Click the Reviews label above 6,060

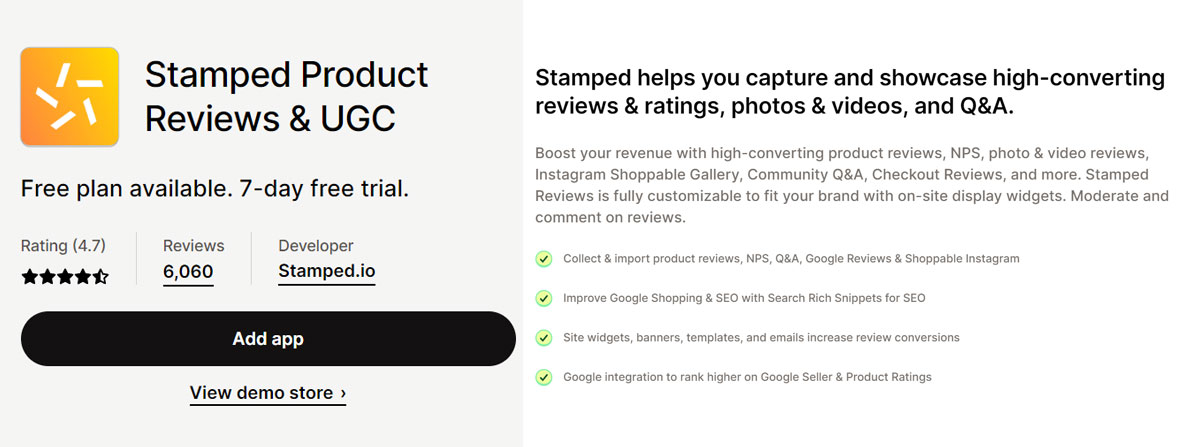194,246
